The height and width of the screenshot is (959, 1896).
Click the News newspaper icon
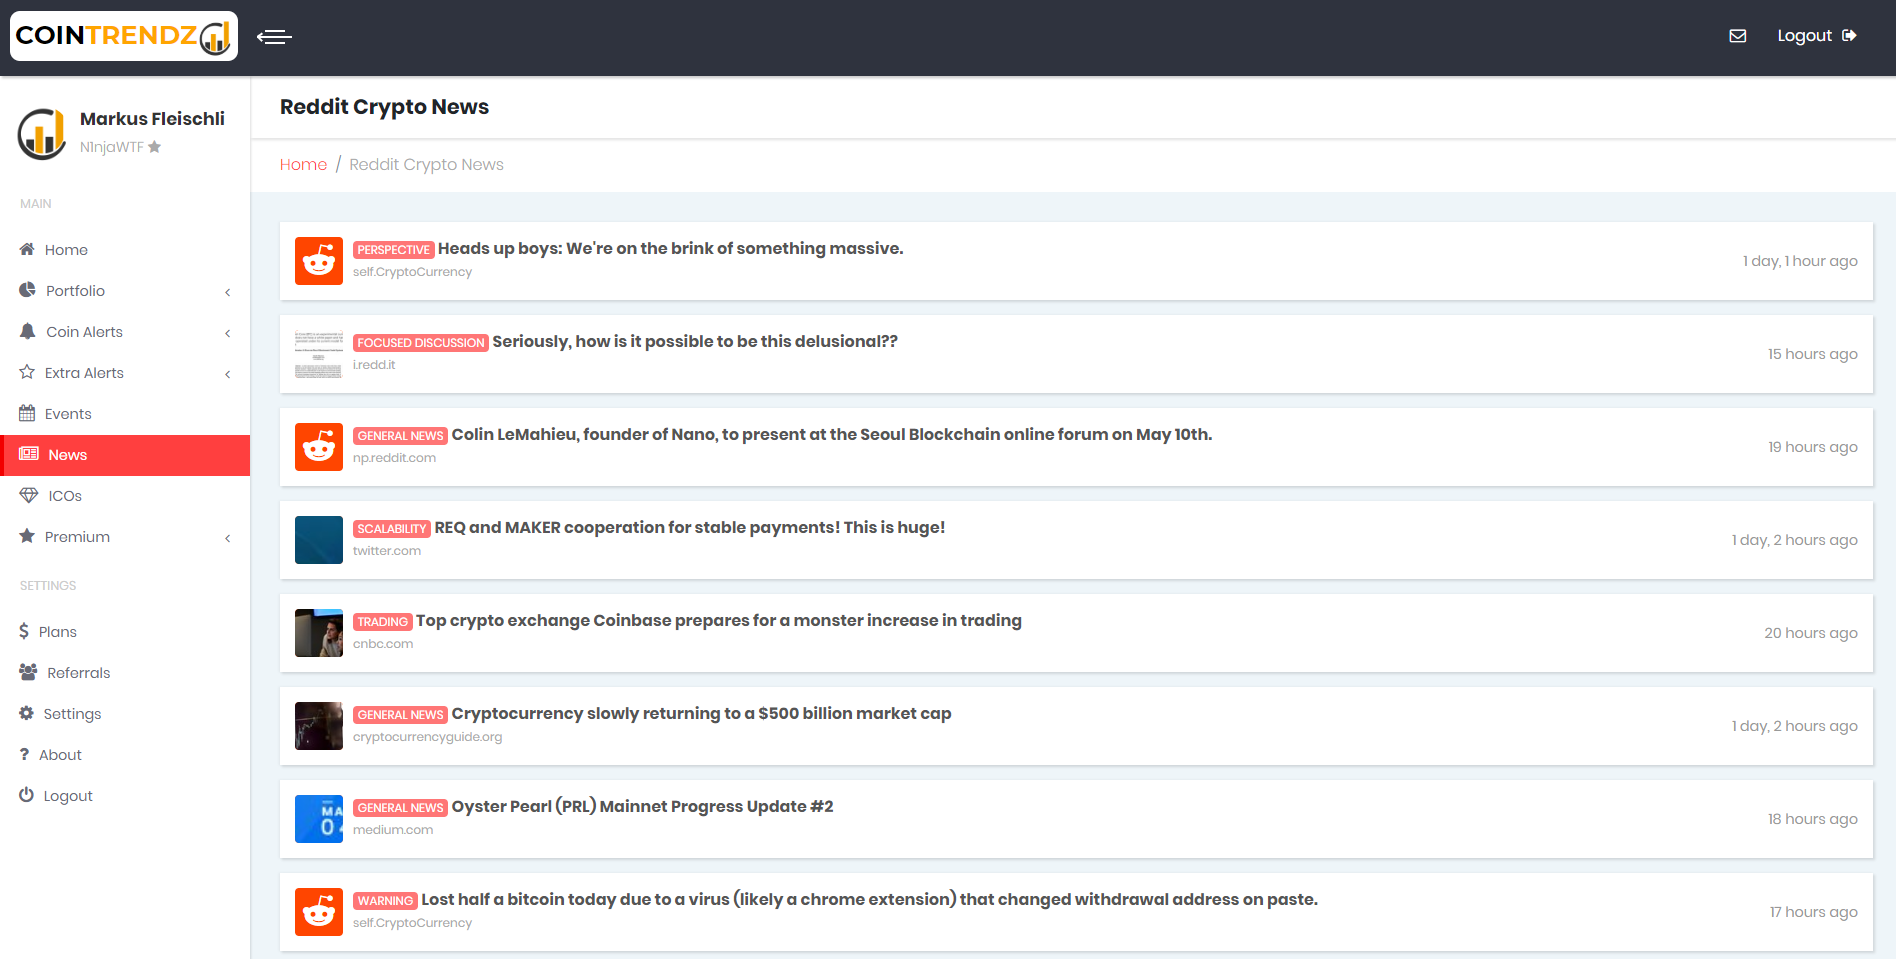29,454
